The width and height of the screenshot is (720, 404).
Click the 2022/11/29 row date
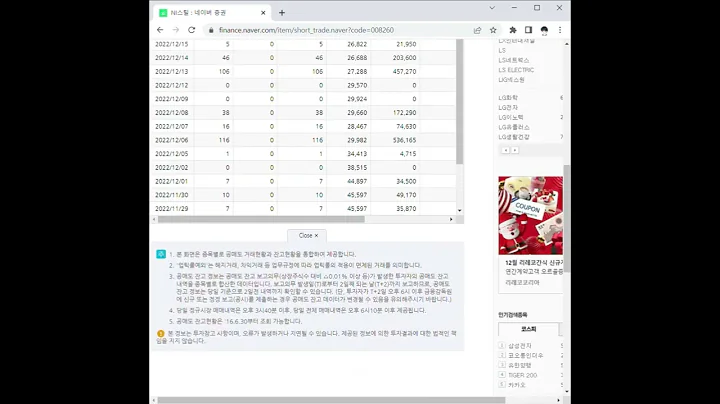tap(172, 208)
